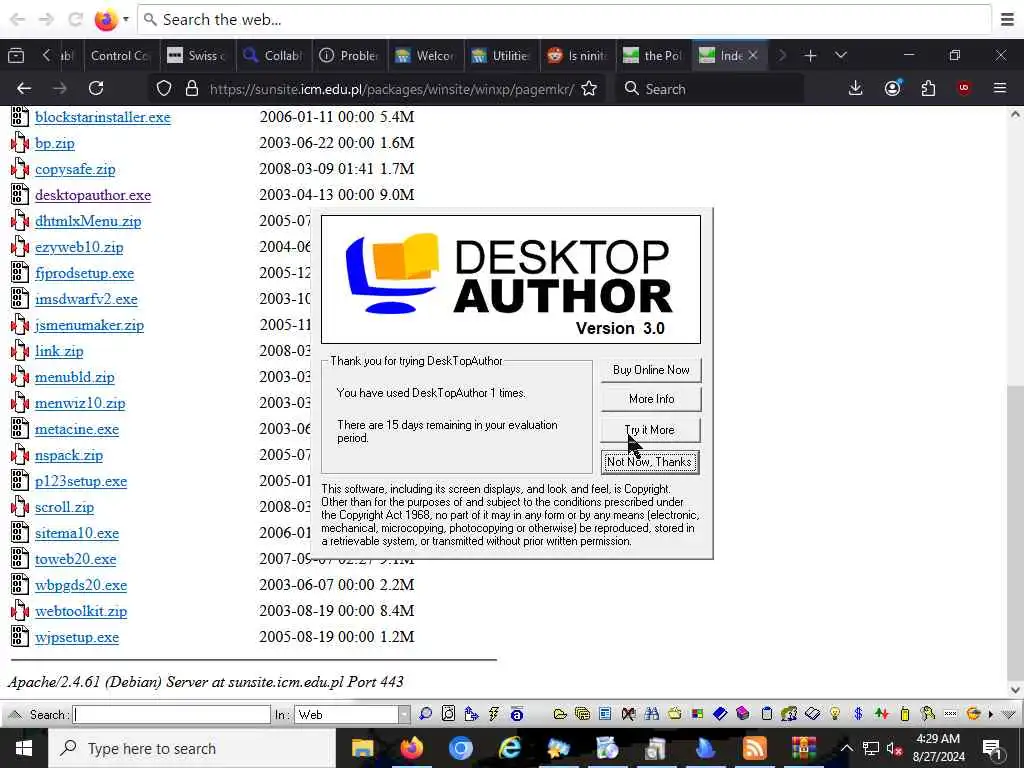Open Firefox account icon
This screenshot has width=1024, height=768.
(x=893, y=88)
